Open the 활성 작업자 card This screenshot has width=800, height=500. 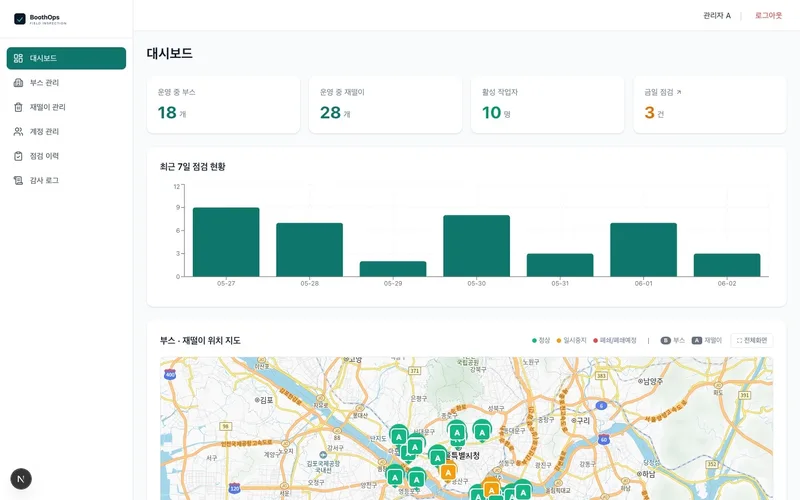(547, 105)
